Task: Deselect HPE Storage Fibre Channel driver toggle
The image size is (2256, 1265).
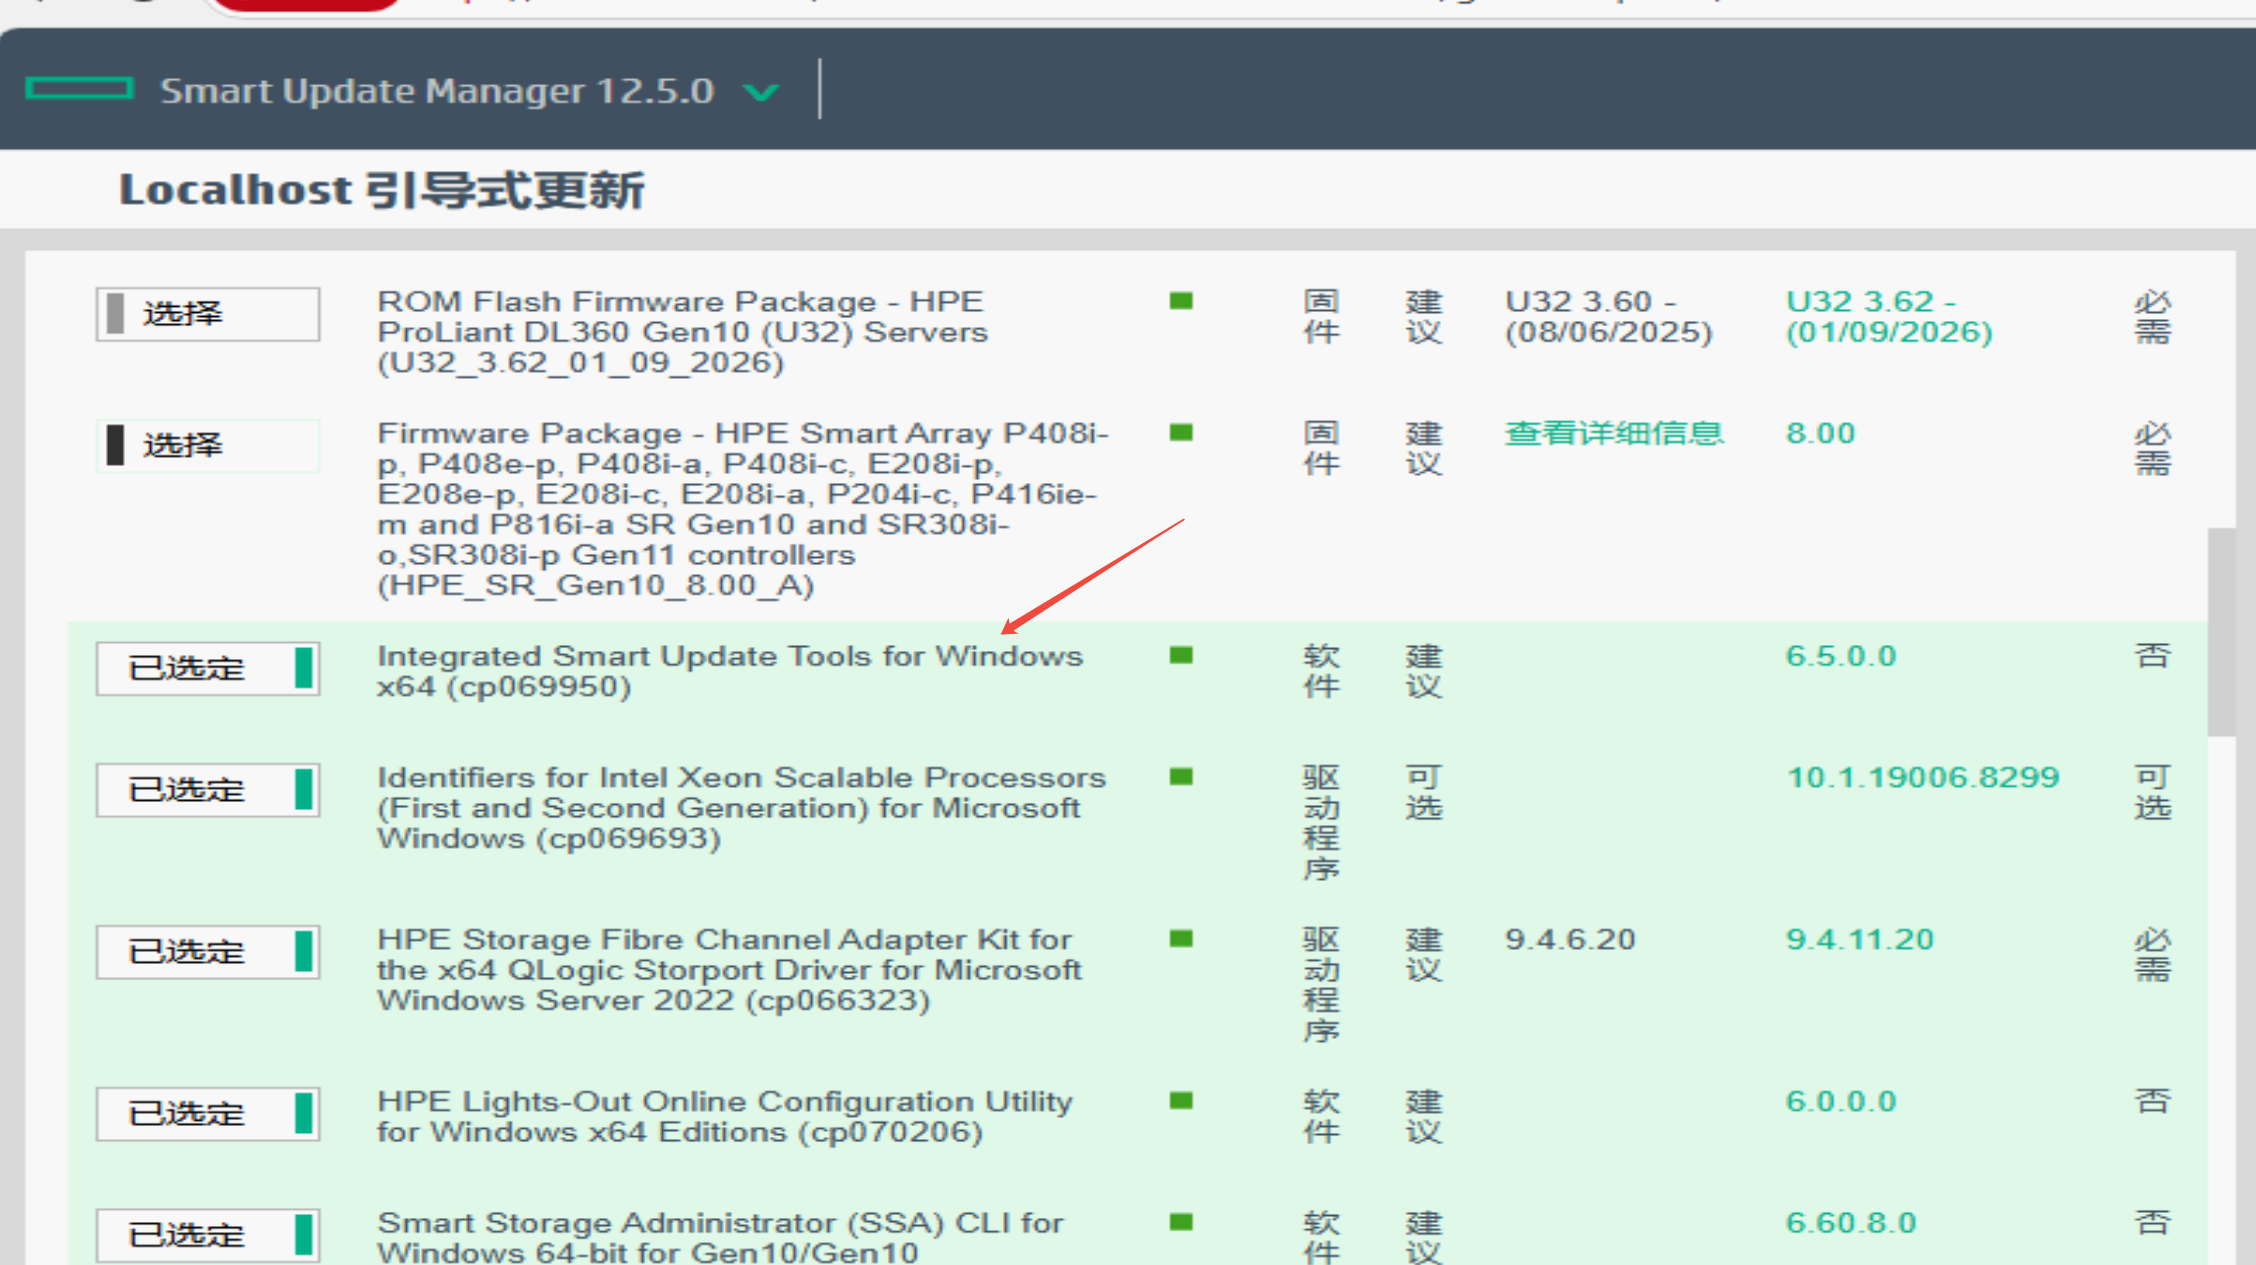Action: coord(208,952)
